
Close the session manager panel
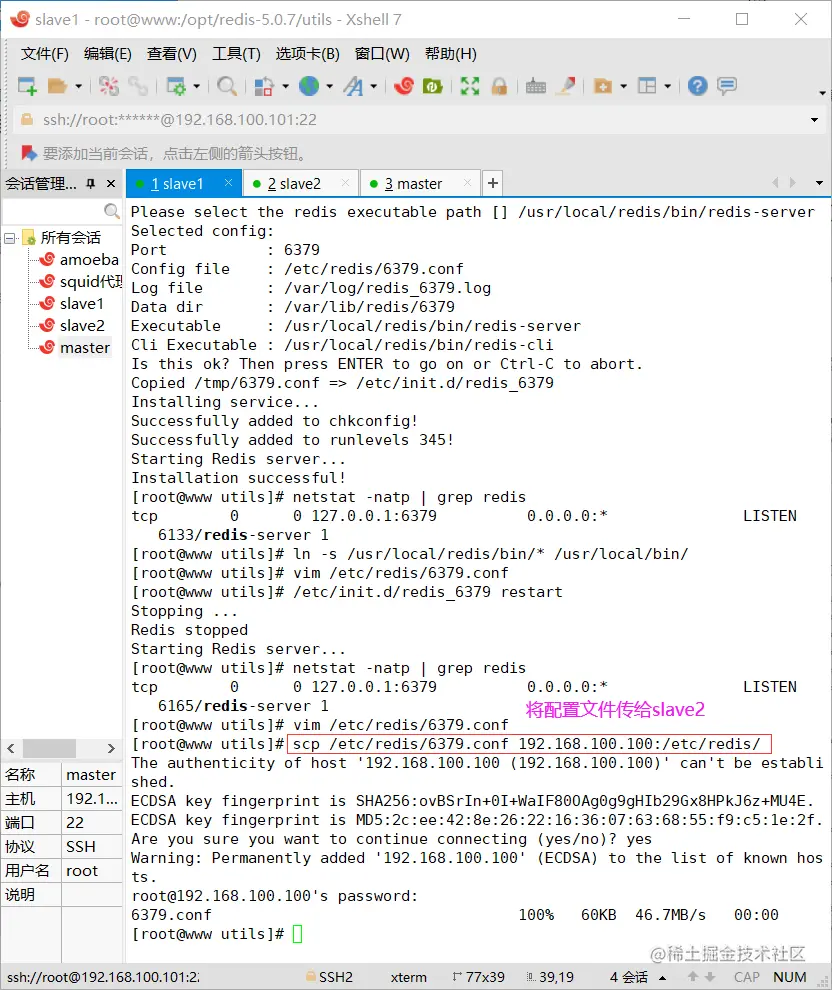tap(111, 184)
